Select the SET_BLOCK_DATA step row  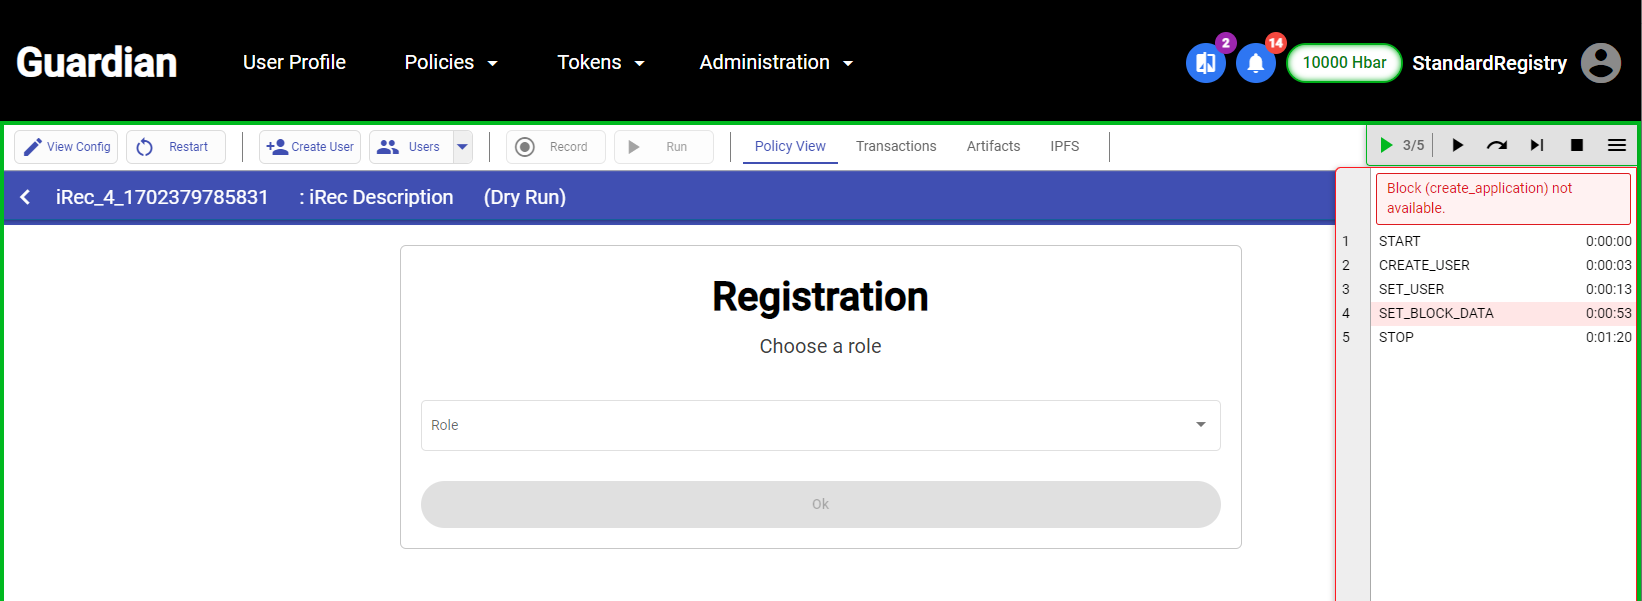tap(1488, 313)
